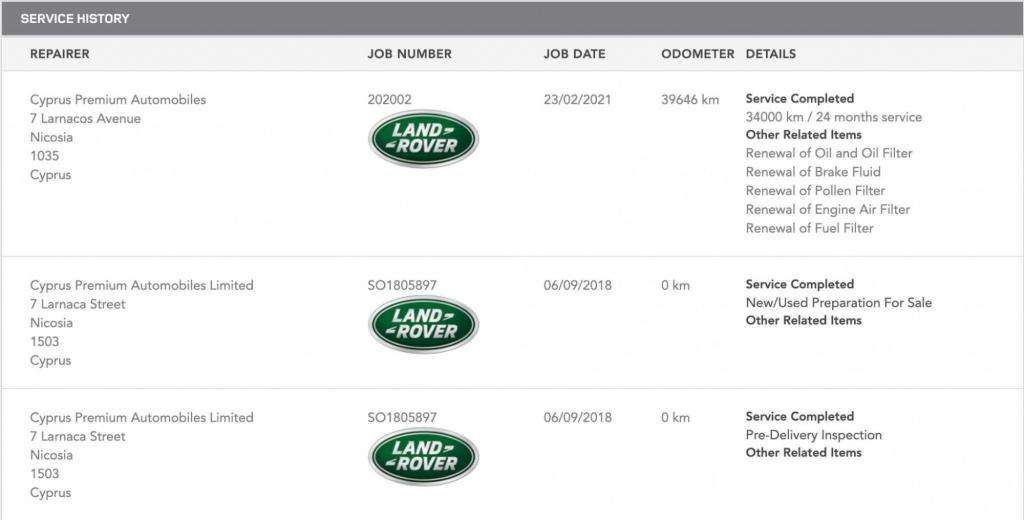Click the Job Date column header
This screenshot has width=1024, height=520.
click(574, 54)
